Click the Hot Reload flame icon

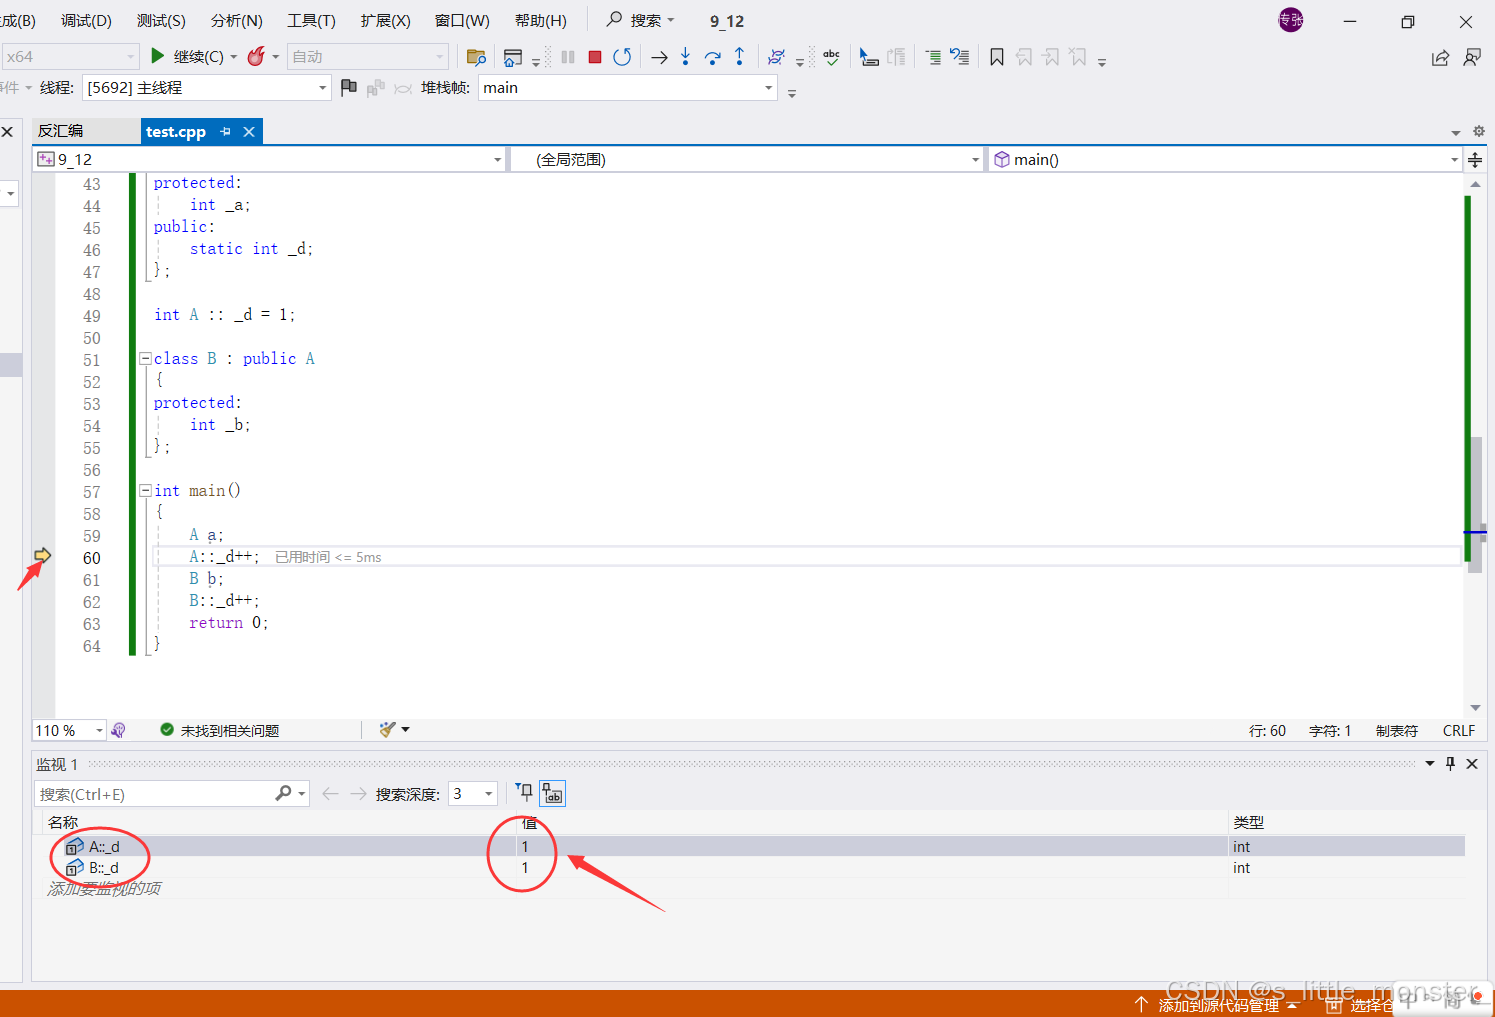(256, 56)
